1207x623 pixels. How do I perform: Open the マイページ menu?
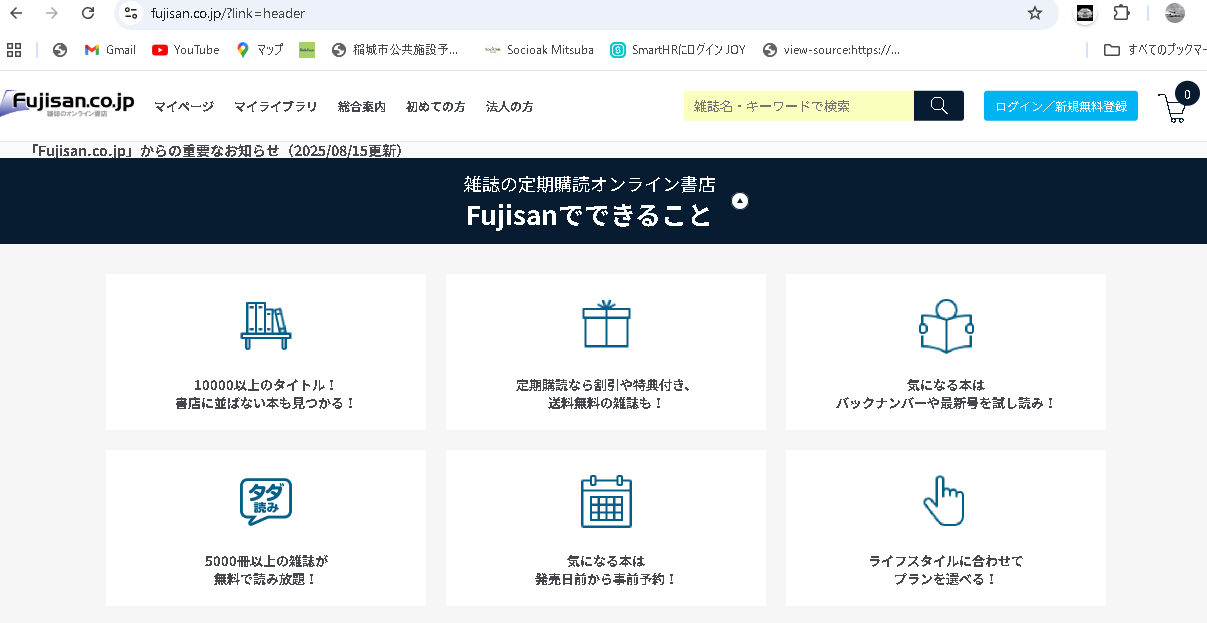click(x=184, y=107)
